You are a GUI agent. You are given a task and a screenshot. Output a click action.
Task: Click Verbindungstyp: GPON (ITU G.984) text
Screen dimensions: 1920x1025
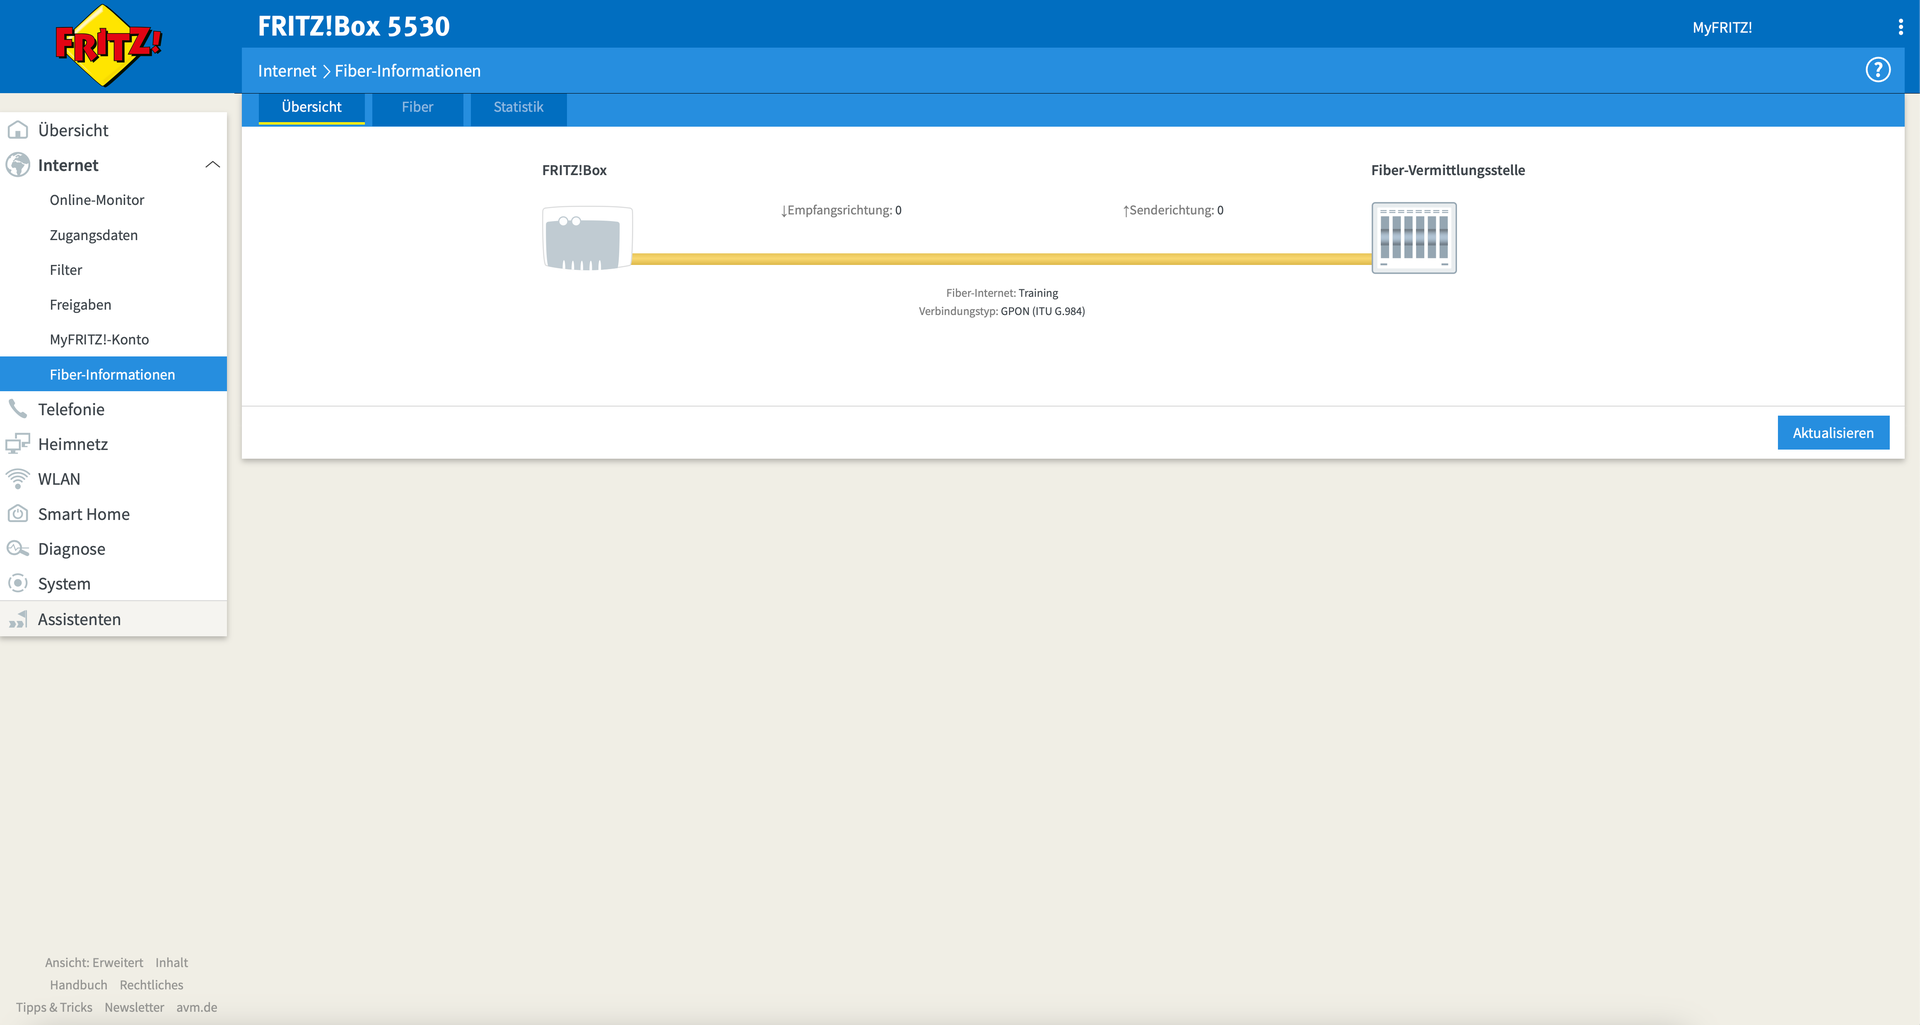pyautogui.click(x=1002, y=311)
